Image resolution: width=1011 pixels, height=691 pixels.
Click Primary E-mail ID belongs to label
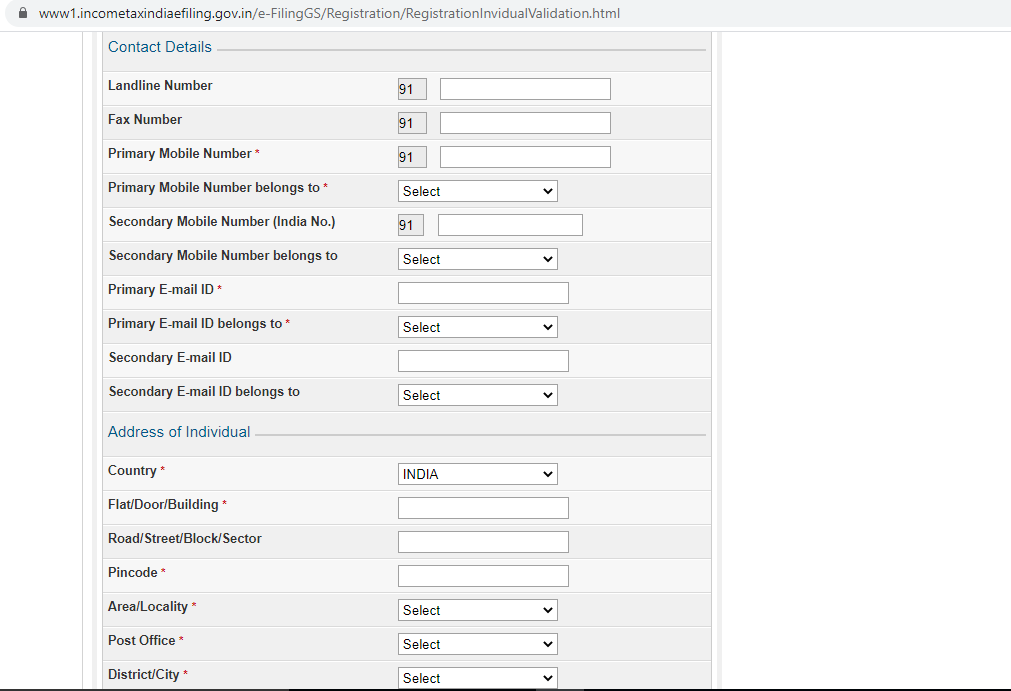tap(195, 324)
